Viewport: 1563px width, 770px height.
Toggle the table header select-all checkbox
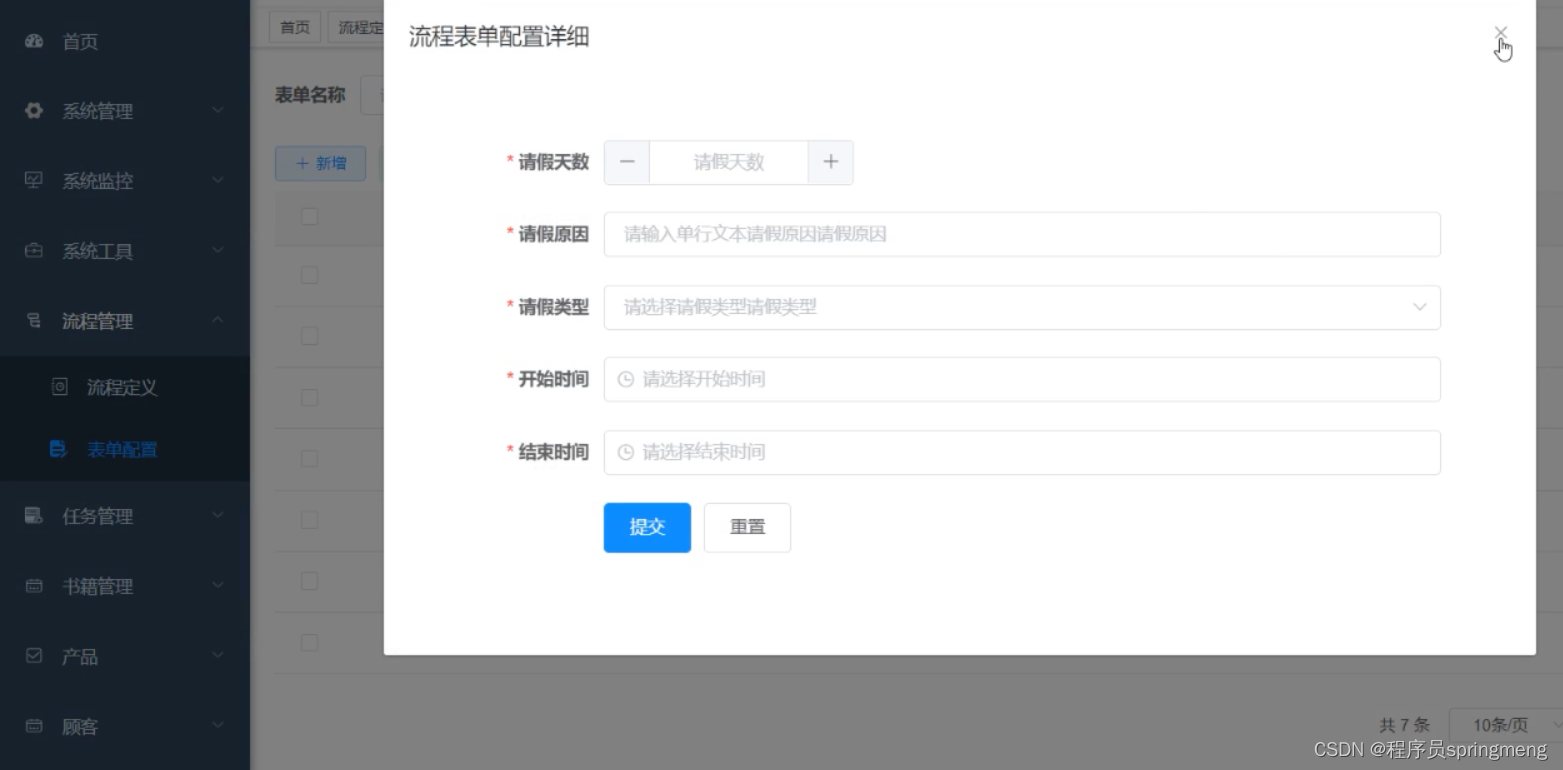tap(309, 216)
